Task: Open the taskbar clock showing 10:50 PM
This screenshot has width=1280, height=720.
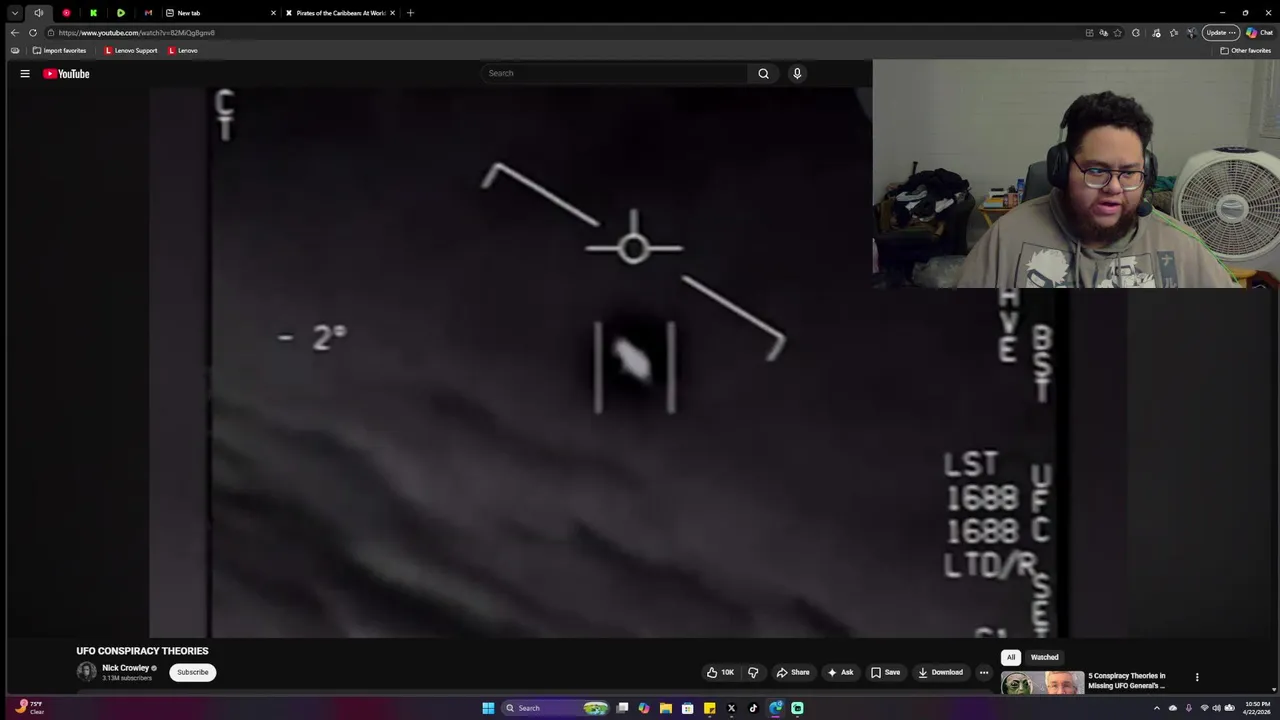Action: tap(1256, 708)
